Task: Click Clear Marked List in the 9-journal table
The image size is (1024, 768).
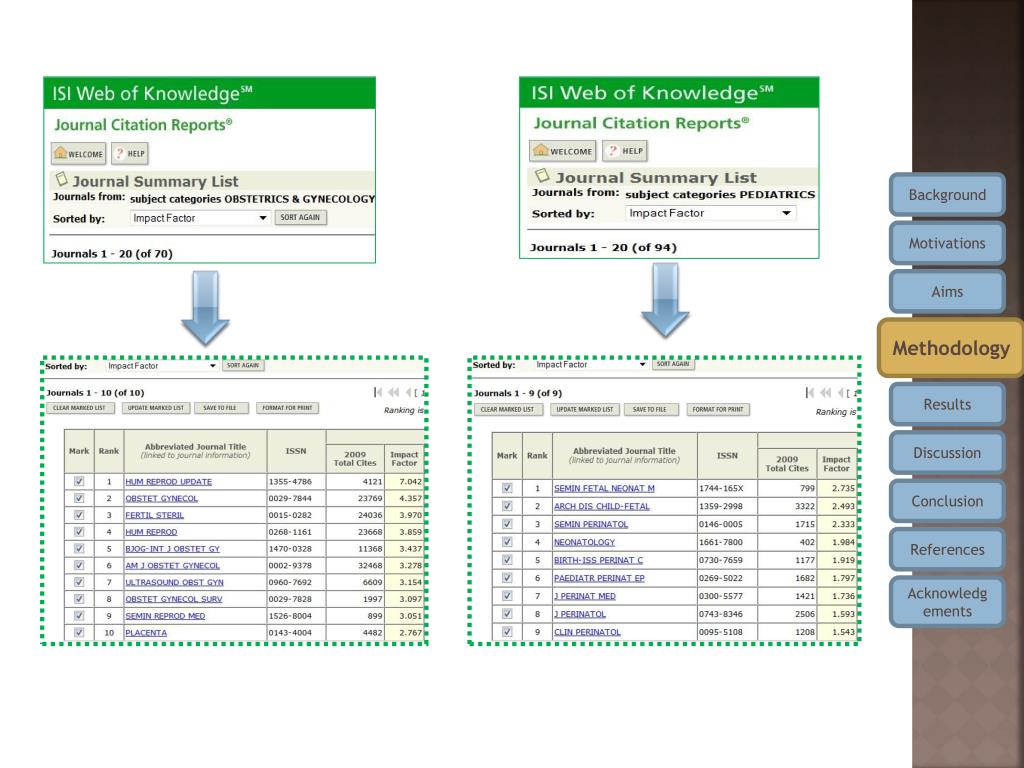Action: (x=507, y=409)
